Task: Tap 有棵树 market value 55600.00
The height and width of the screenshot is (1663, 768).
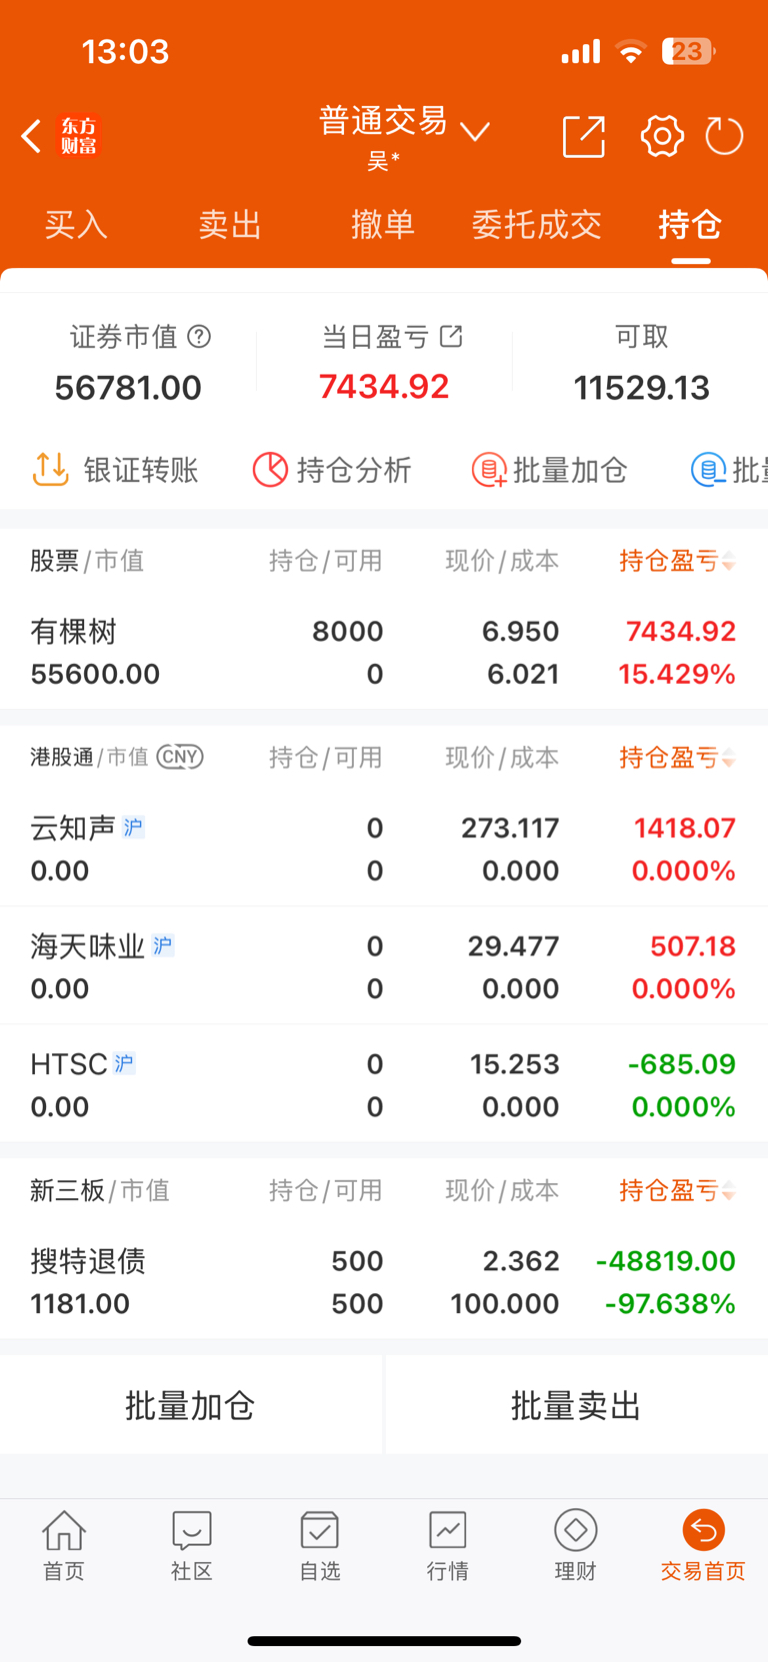Action: 95,674
